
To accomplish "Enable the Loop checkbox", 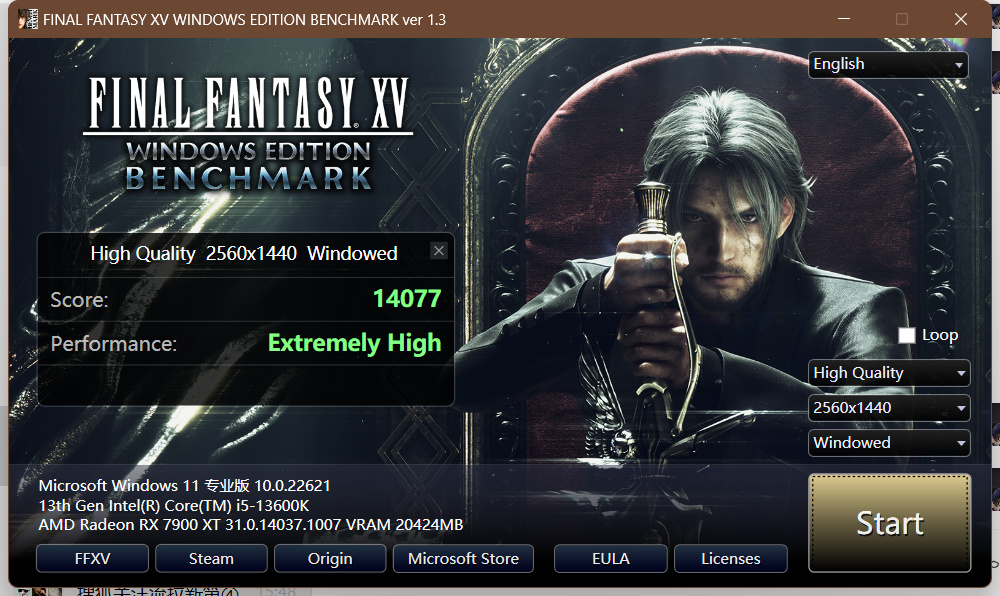I will tap(906, 335).
